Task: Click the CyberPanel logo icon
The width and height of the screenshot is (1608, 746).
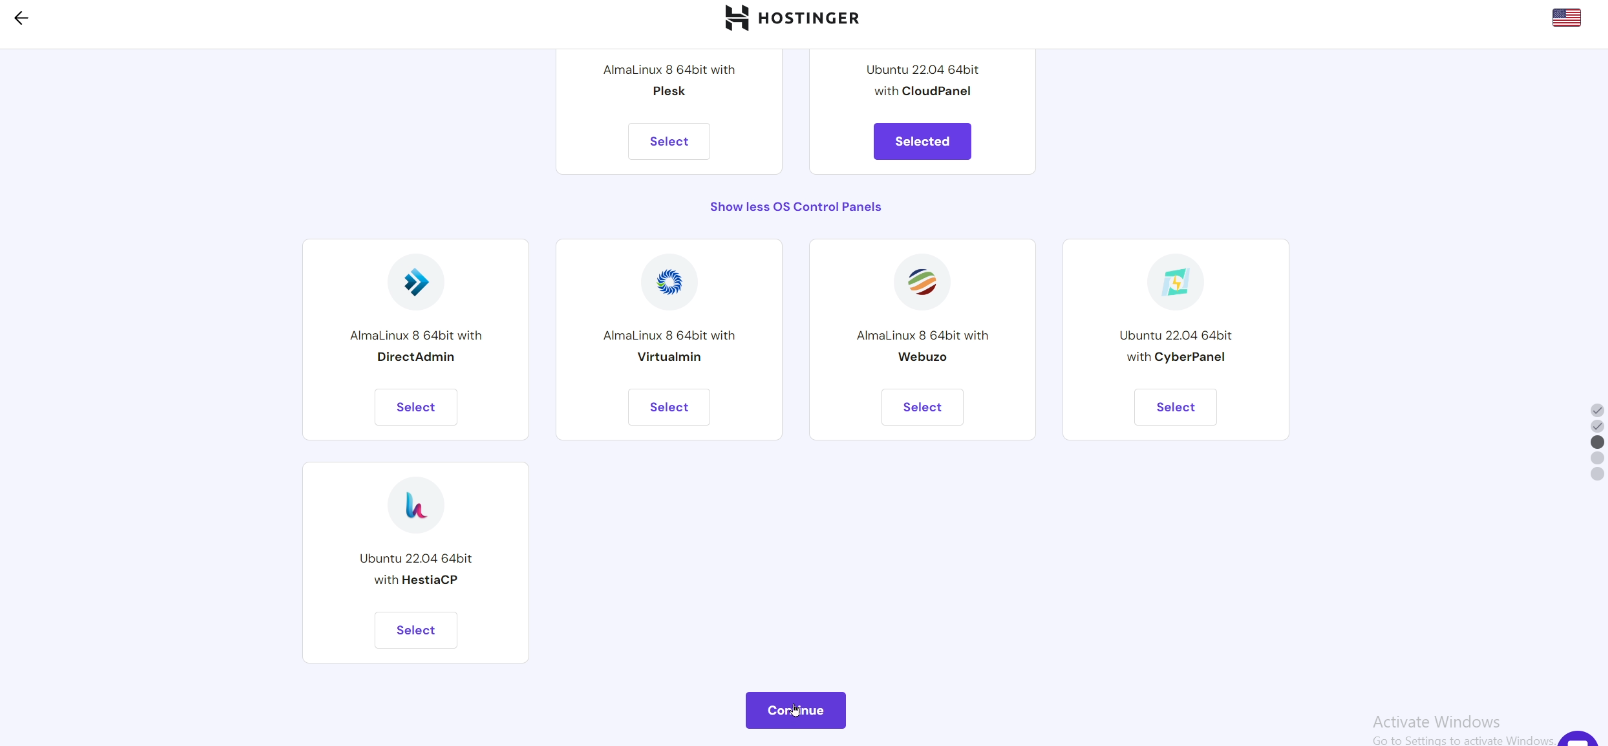Action: pyautogui.click(x=1176, y=282)
